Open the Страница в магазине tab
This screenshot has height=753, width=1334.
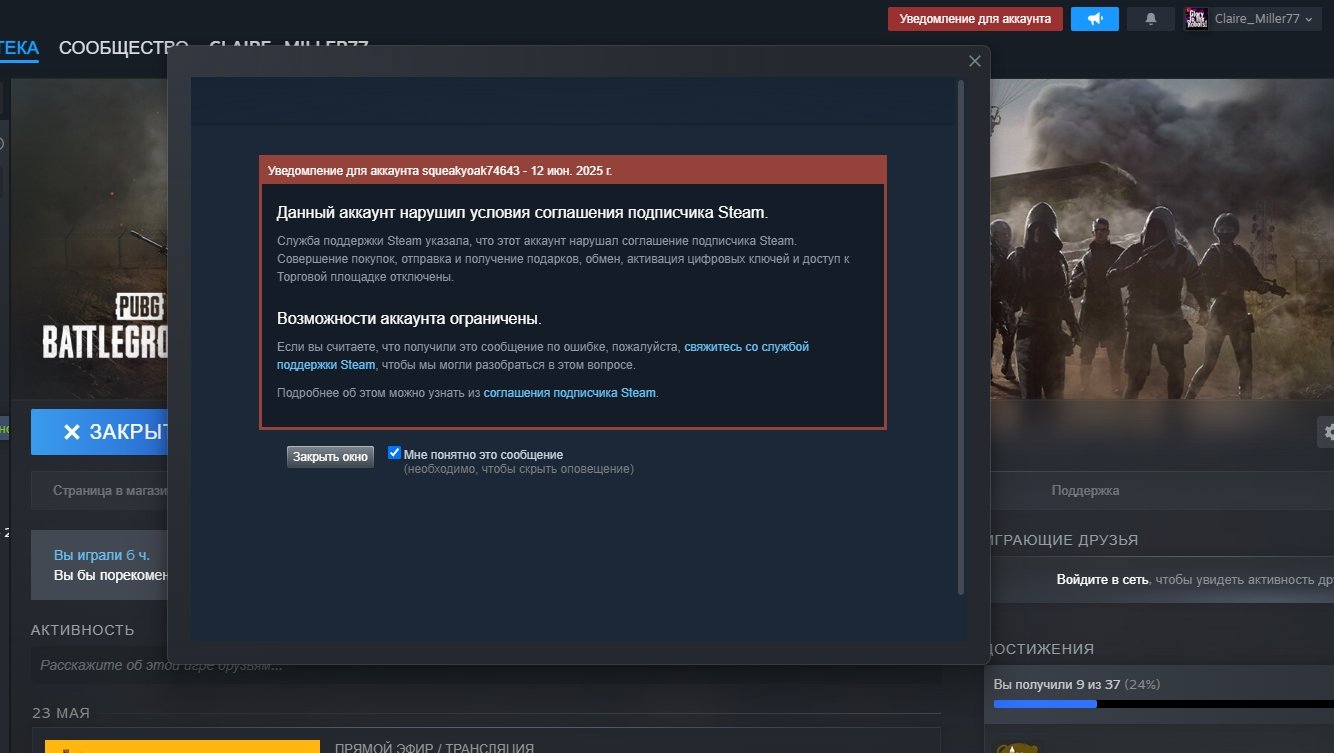110,491
